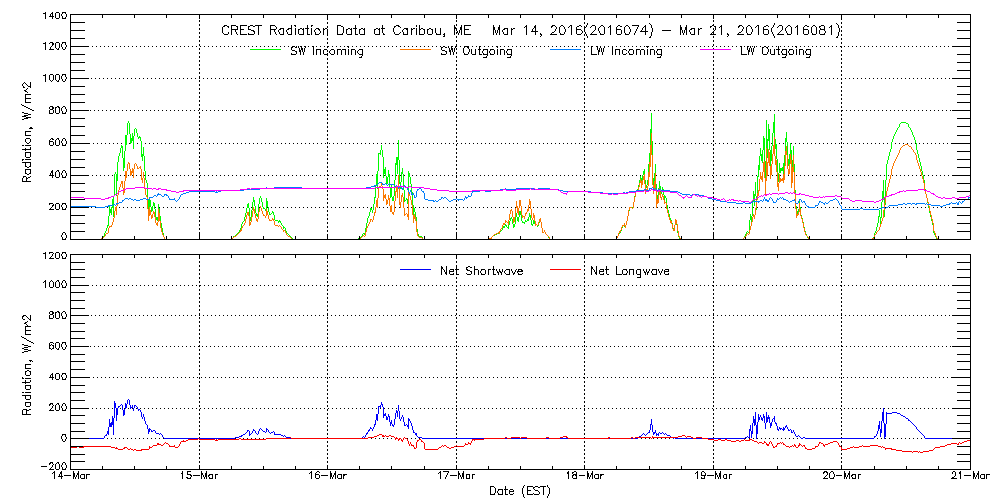1000x500 pixels.
Task: Click the blue Net Shortwave legend line
Action: point(416,270)
